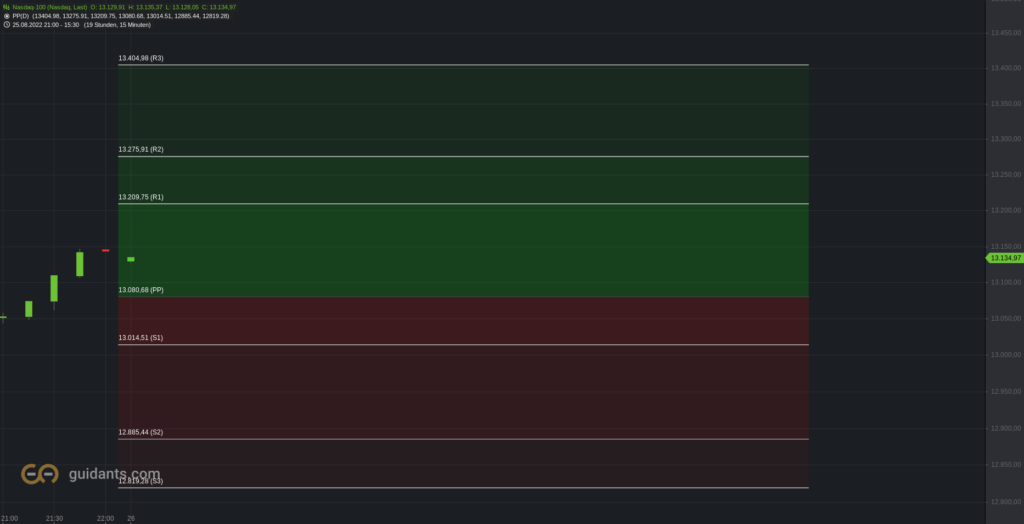Click the latest green candle after date 26

tap(131, 259)
